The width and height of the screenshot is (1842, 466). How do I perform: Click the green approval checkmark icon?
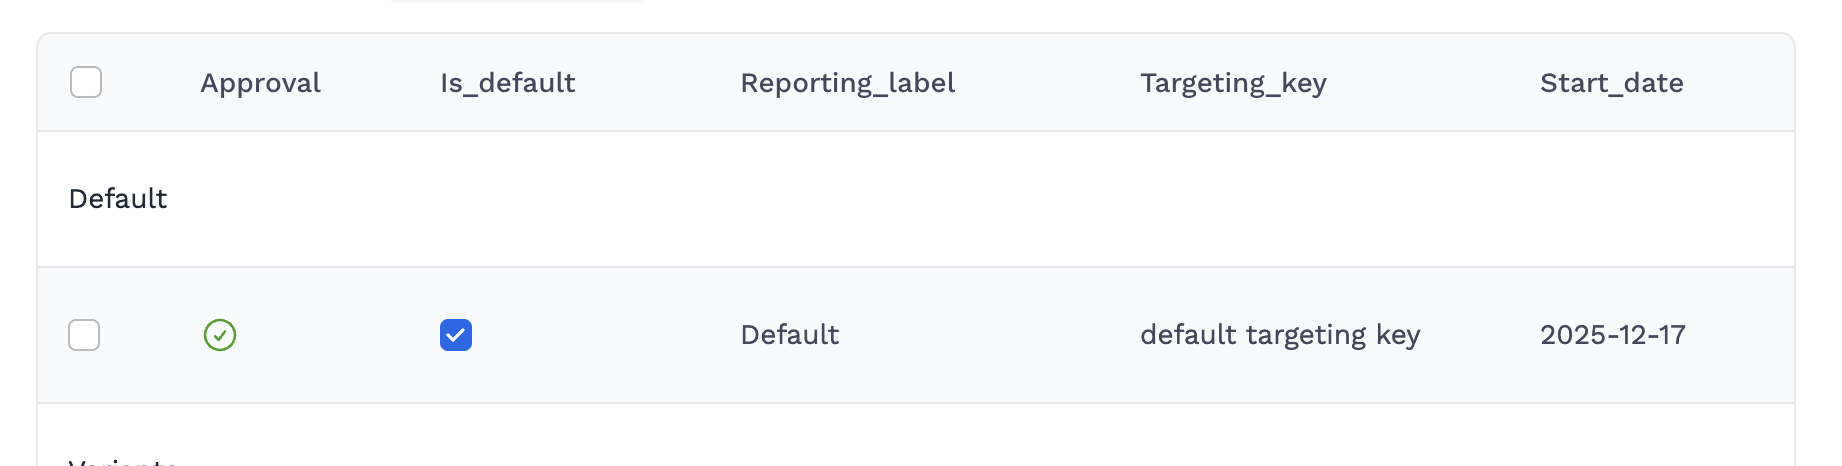pyautogui.click(x=220, y=335)
